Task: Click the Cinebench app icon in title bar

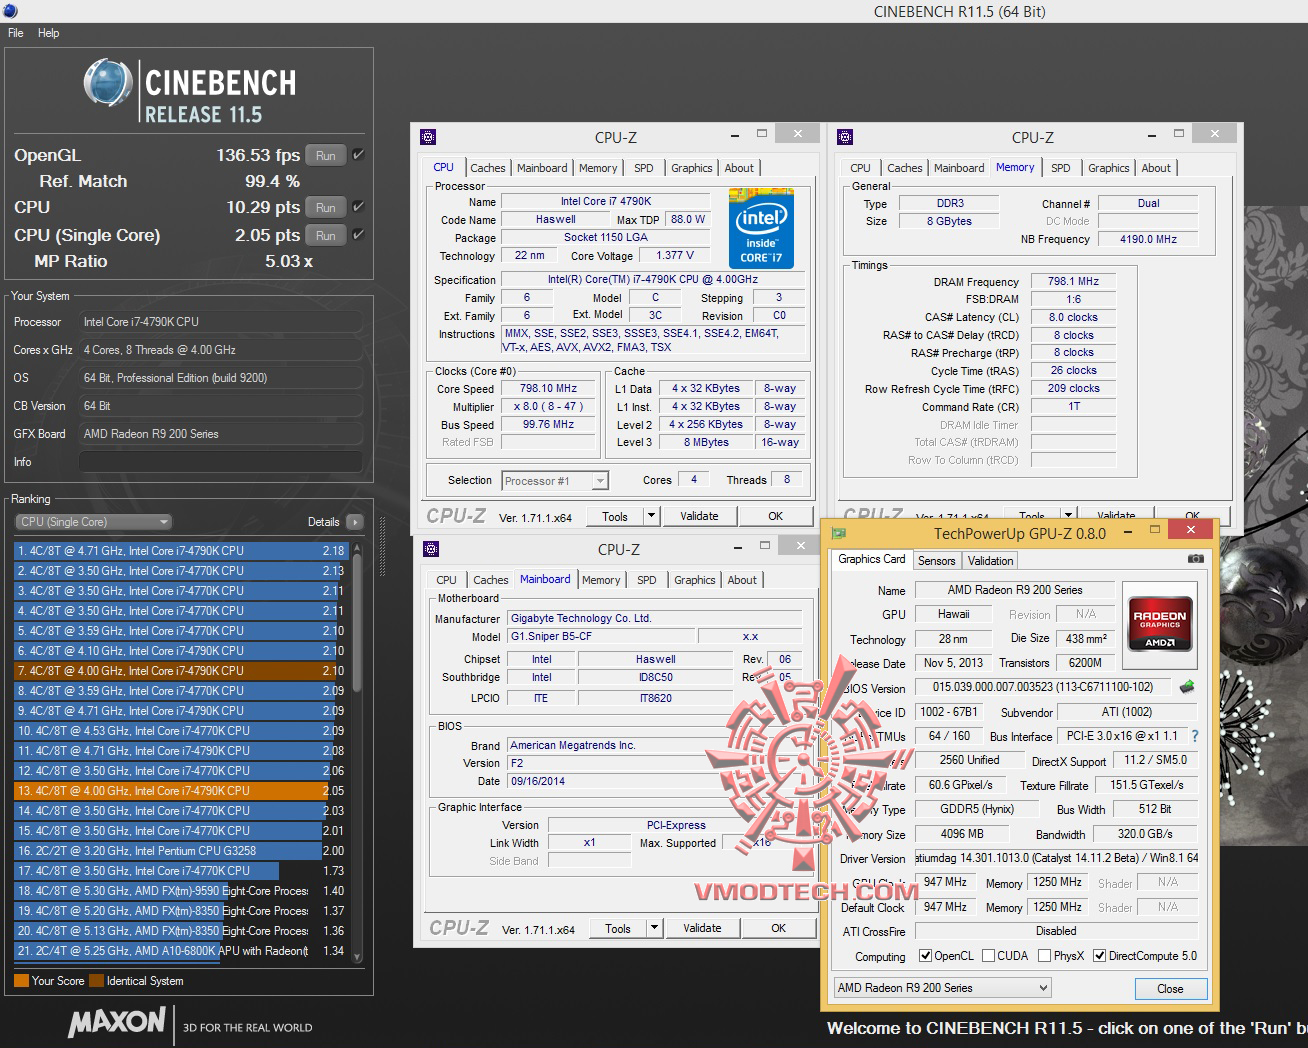Action: click(9, 11)
